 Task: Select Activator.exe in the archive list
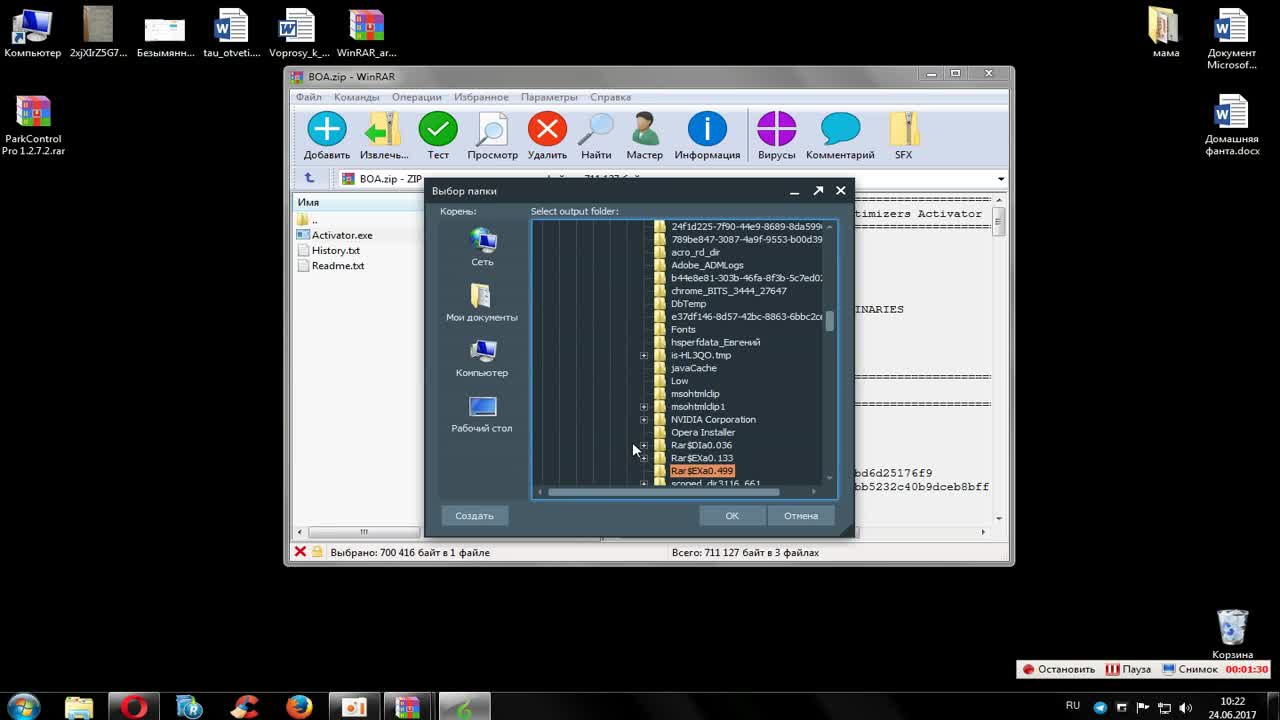[342, 235]
